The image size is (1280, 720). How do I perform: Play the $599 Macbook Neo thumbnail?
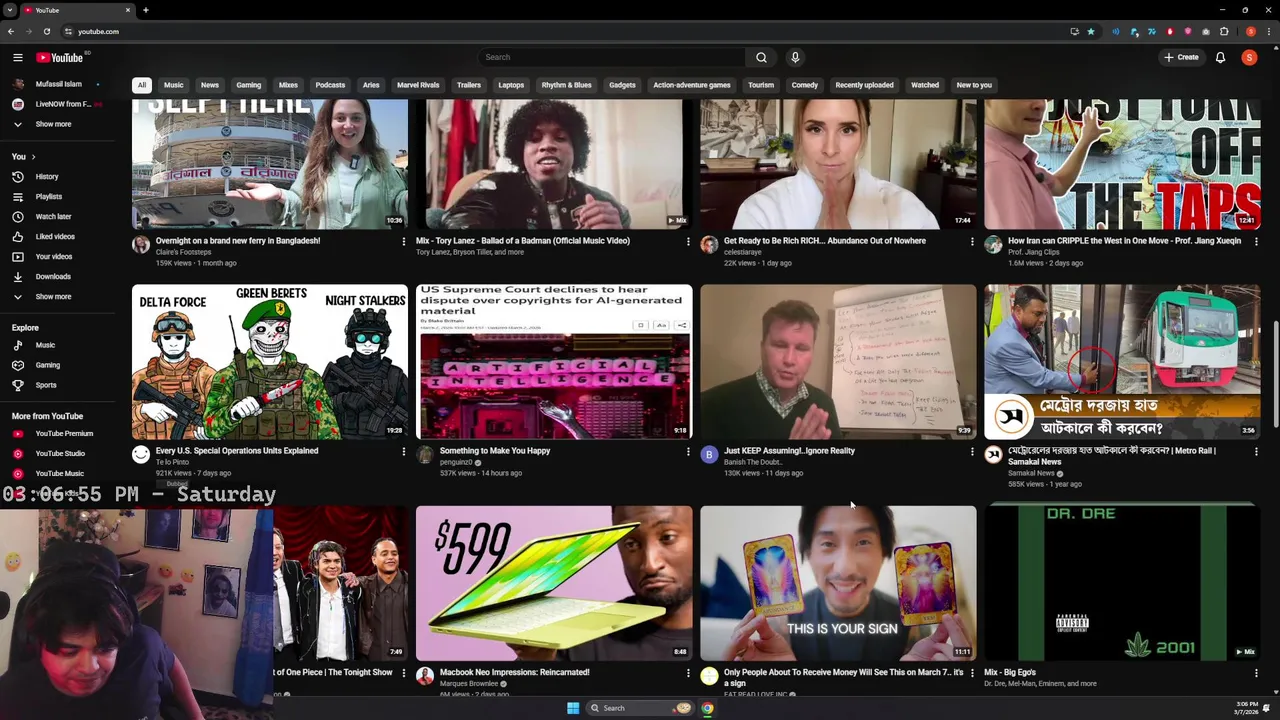click(x=554, y=583)
